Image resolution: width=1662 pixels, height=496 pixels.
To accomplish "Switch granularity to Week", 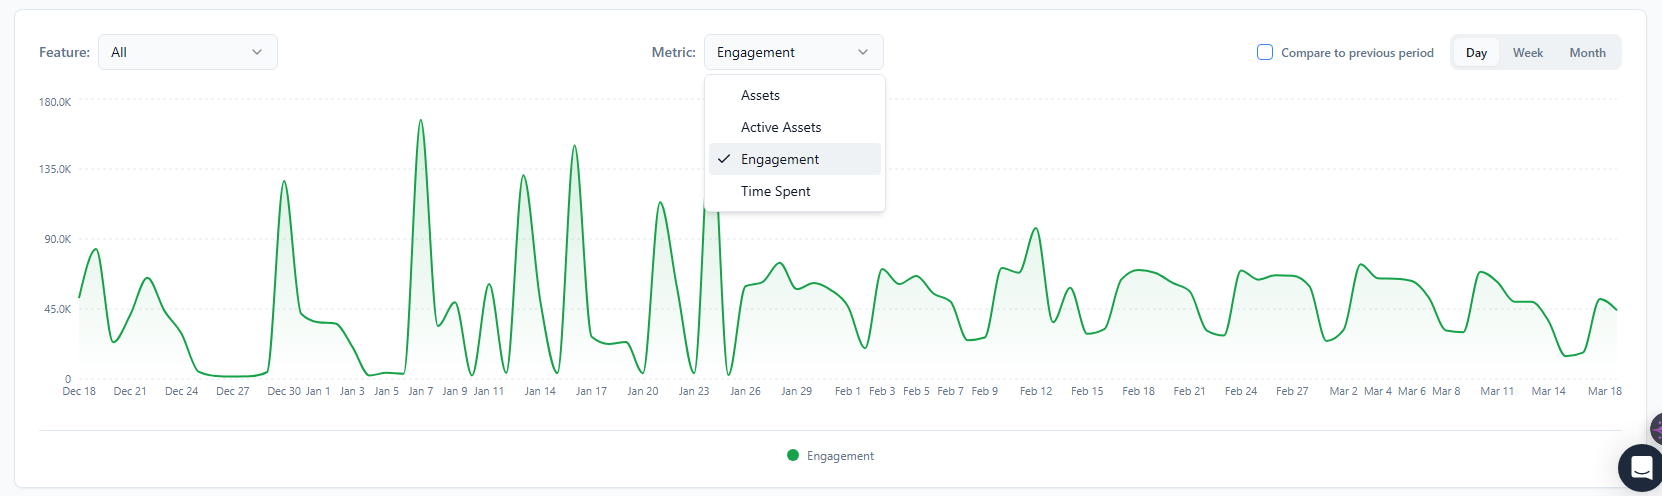I will click(1527, 53).
